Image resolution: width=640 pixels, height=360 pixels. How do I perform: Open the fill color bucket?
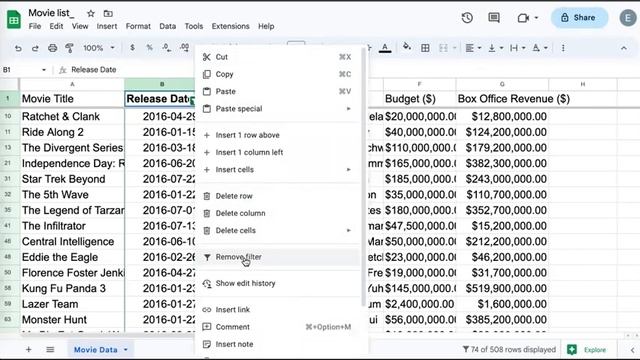coord(407,47)
